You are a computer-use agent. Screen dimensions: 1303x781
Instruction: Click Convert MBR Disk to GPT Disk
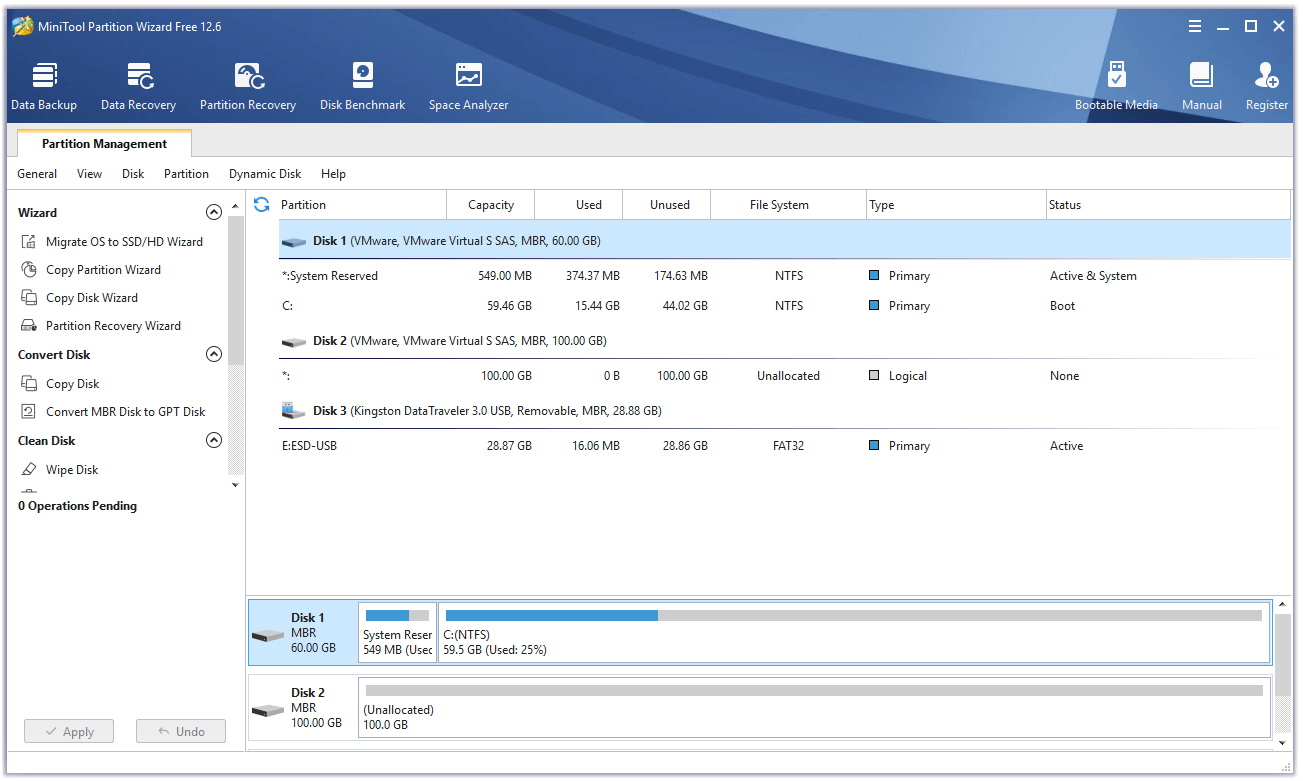click(125, 412)
